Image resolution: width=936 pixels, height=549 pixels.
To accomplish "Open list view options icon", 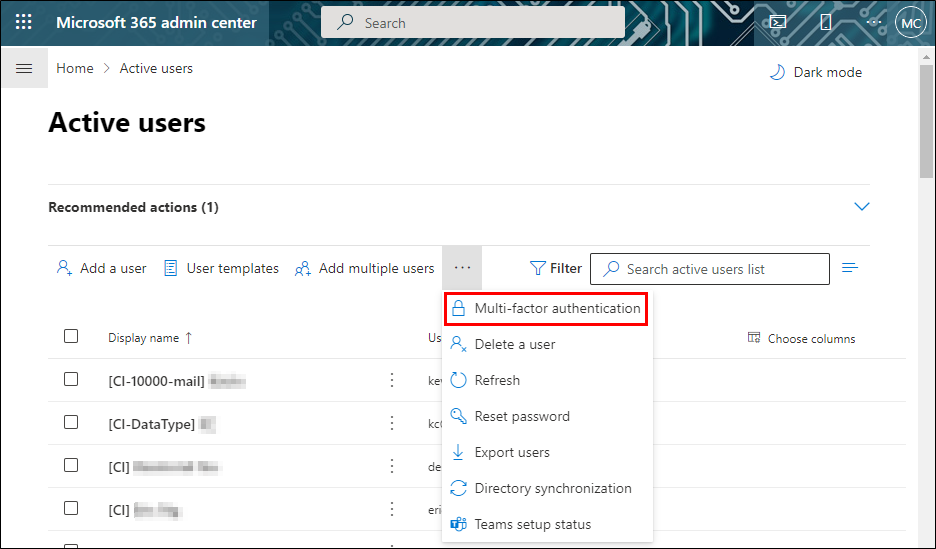I will (x=850, y=268).
